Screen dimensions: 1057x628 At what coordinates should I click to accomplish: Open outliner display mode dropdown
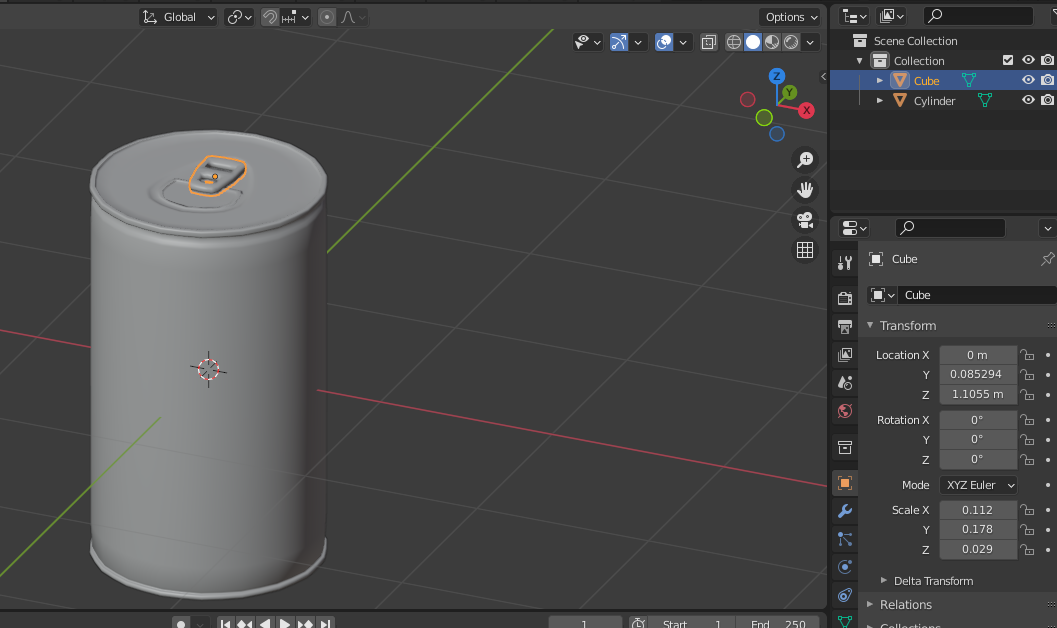coord(854,16)
